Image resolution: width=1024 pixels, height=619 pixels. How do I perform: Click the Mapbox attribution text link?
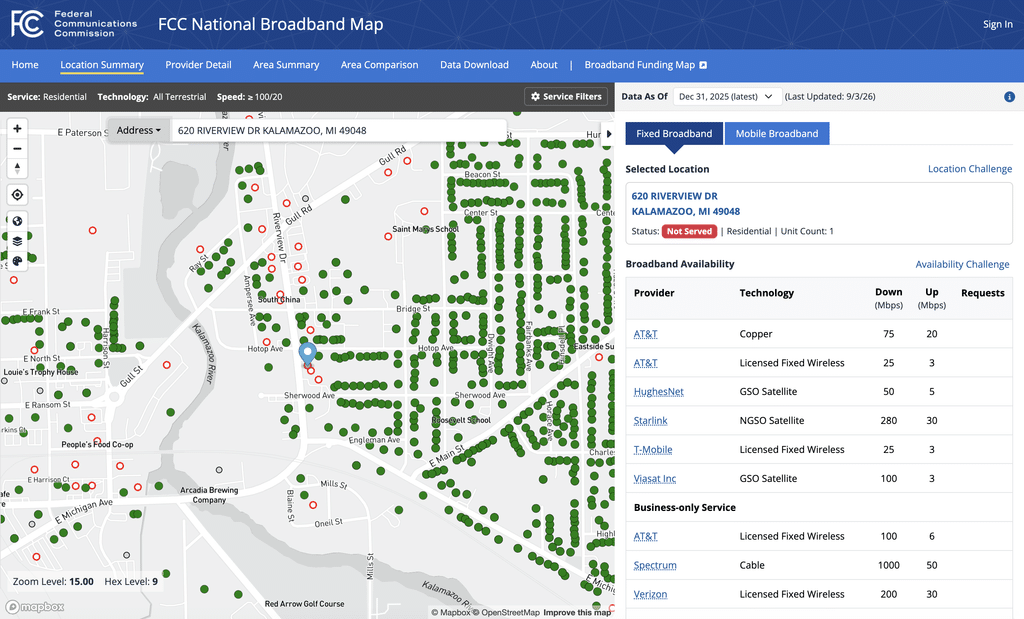(451, 612)
